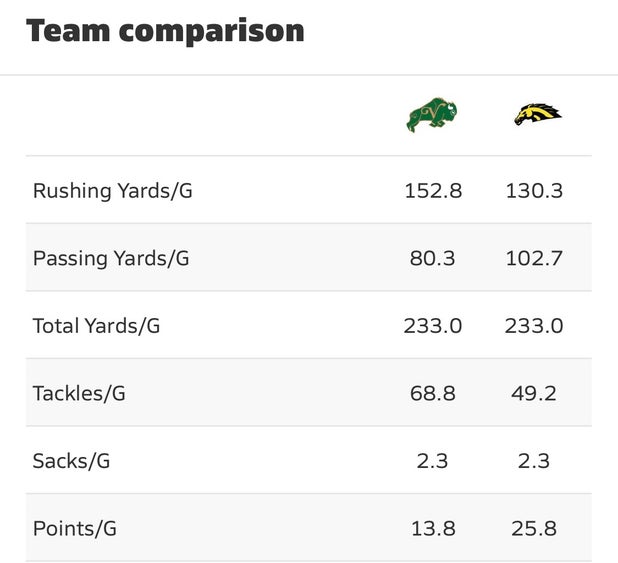618x563 pixels.
Task: Select the Sacks/G row label
Action: [x=71, y=461]
